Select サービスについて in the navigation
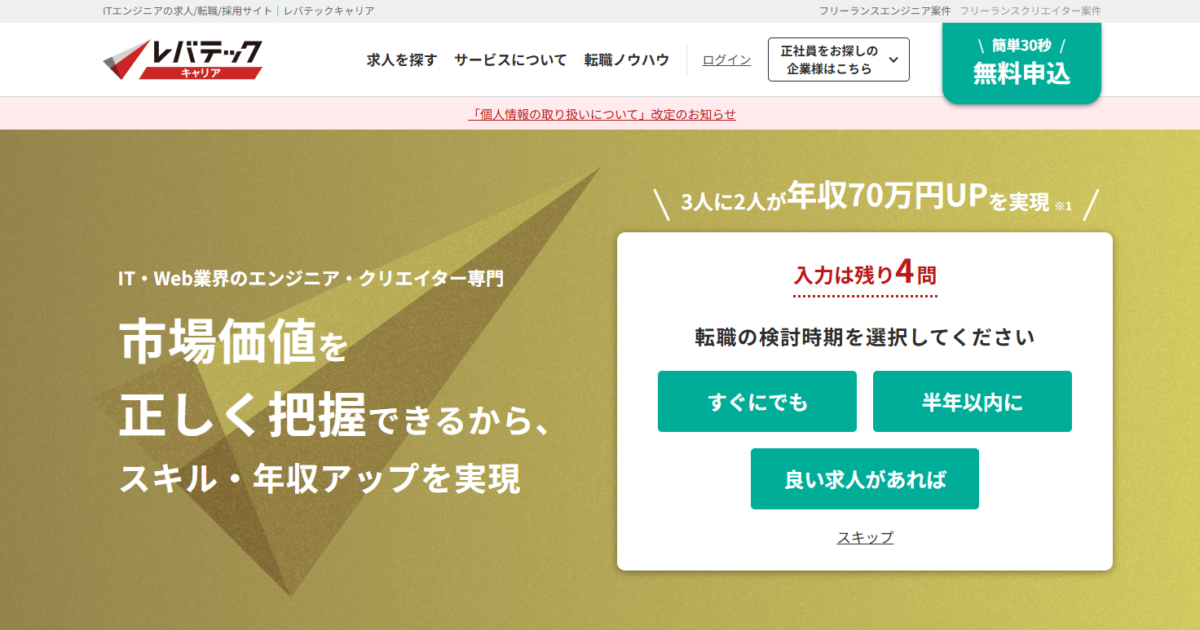 (510, 60)
